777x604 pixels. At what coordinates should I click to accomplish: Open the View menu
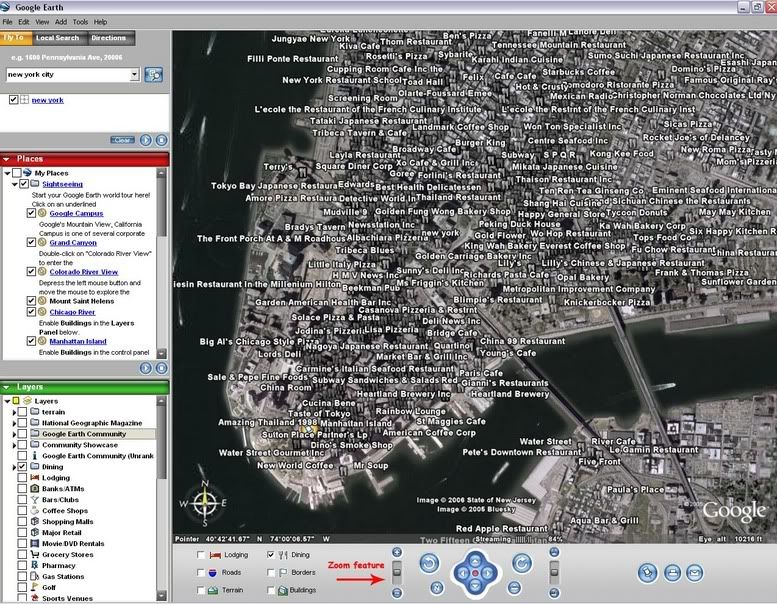(x=42, y=22)
